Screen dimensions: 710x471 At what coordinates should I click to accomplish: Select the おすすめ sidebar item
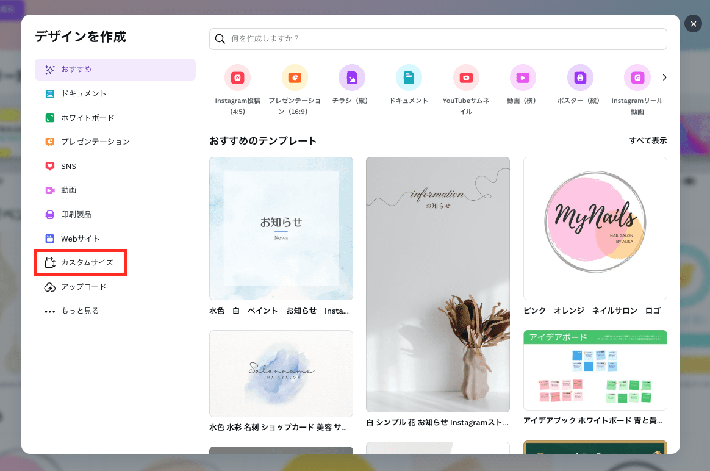(x=115, y=70)
